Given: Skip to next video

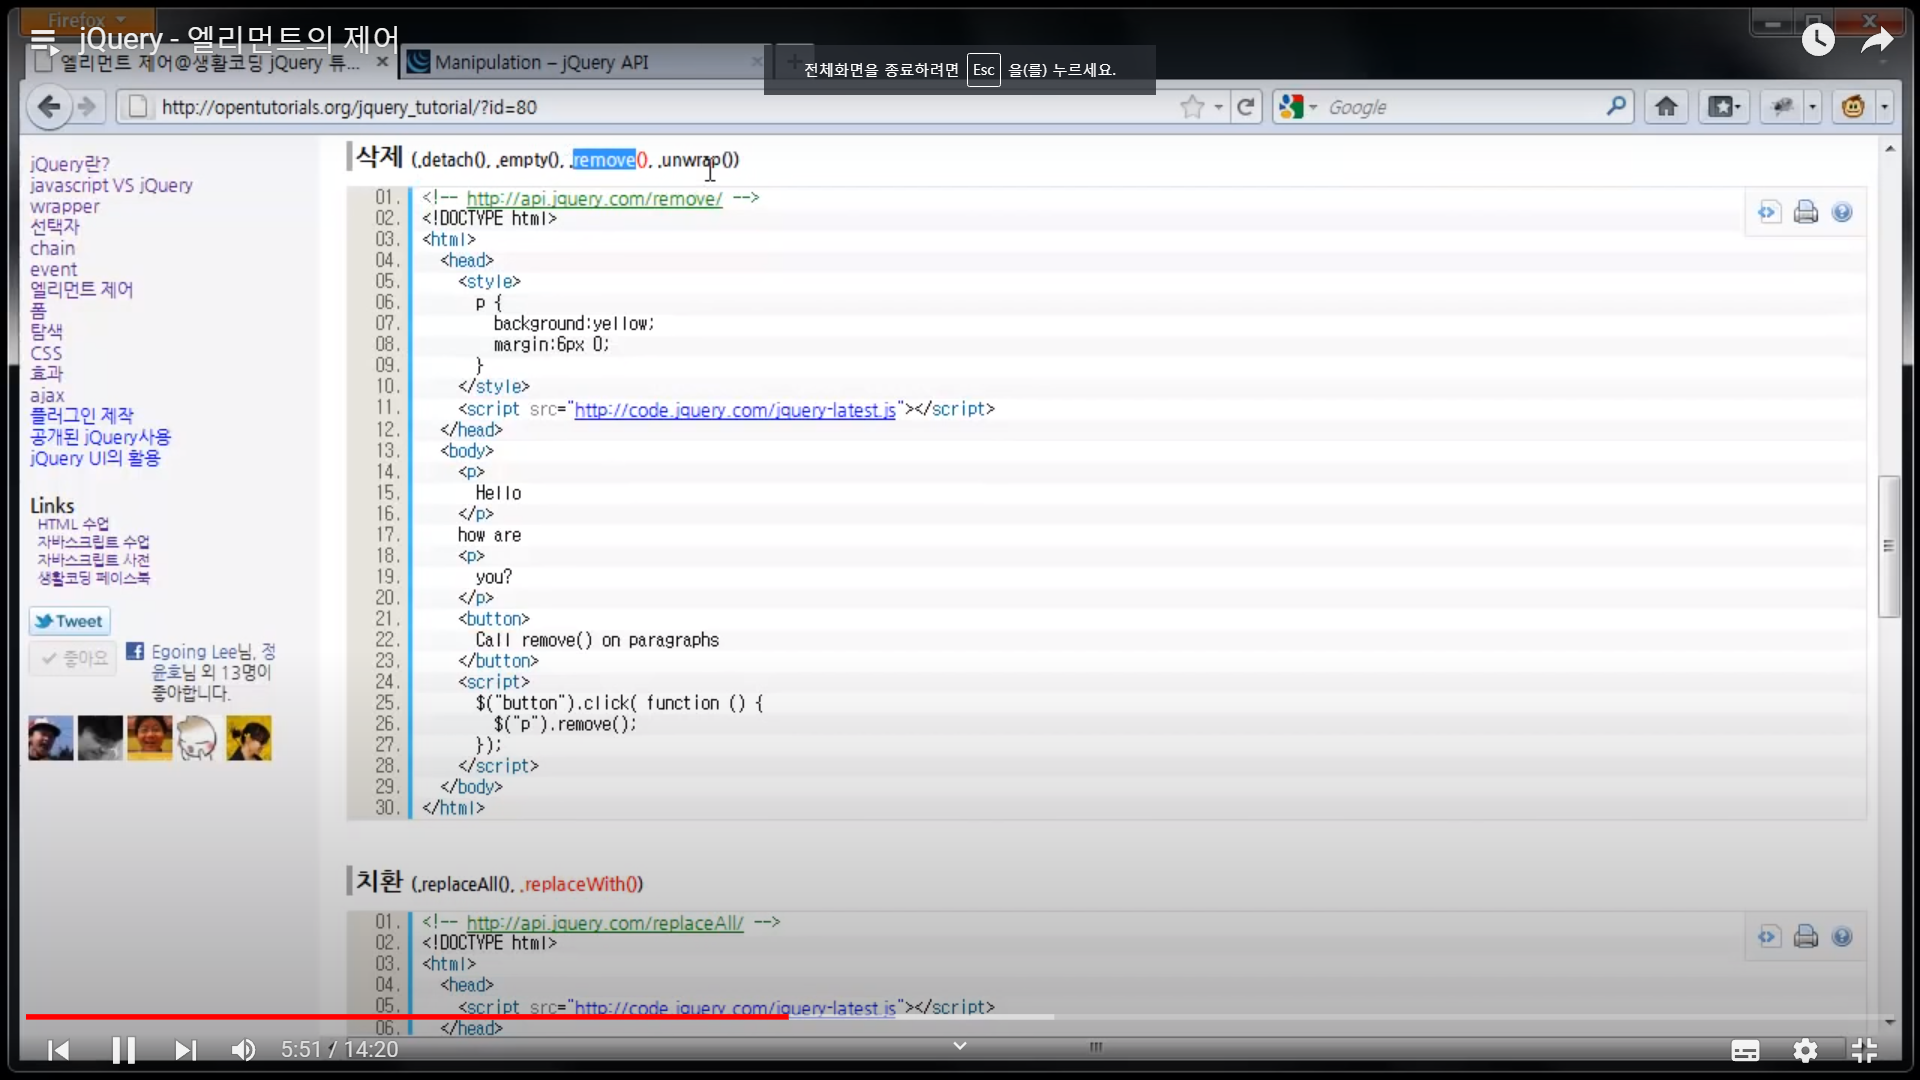Looking at the screenshot, I should (185, 1050).
